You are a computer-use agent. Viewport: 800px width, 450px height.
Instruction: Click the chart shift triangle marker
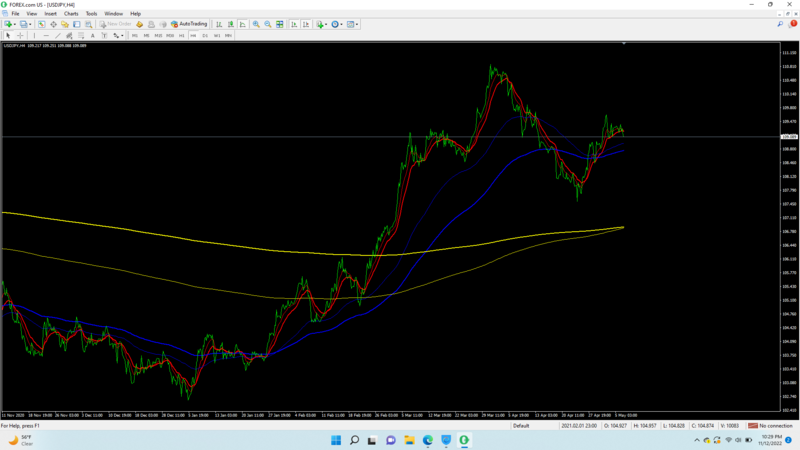click(623, 44)
